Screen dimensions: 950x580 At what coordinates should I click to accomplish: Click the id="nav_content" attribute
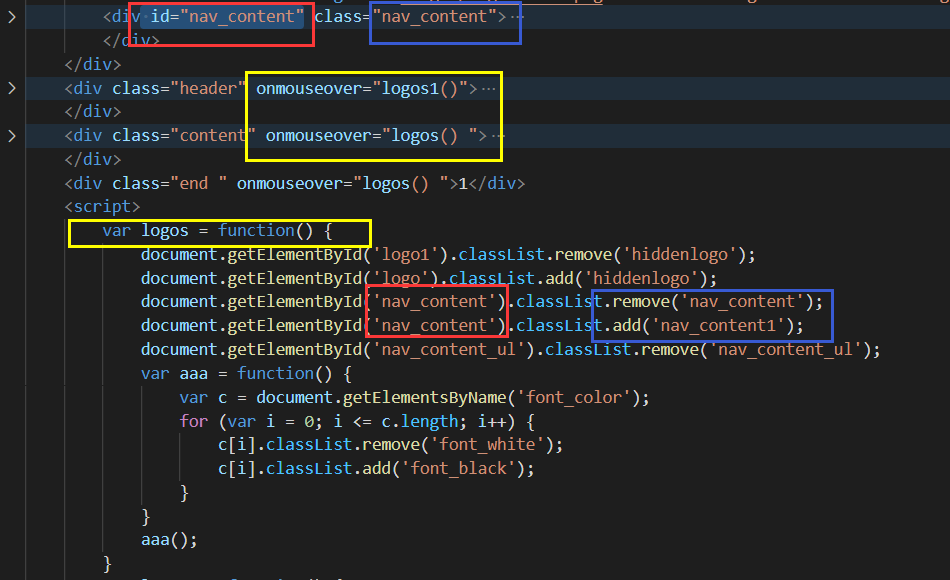[227, 16]
